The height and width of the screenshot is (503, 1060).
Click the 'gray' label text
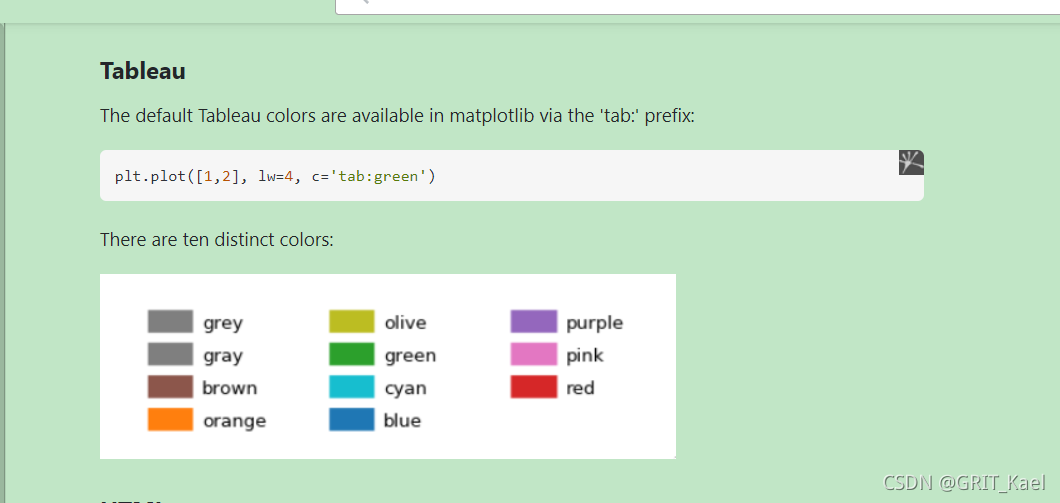click(x=222, y=356)
